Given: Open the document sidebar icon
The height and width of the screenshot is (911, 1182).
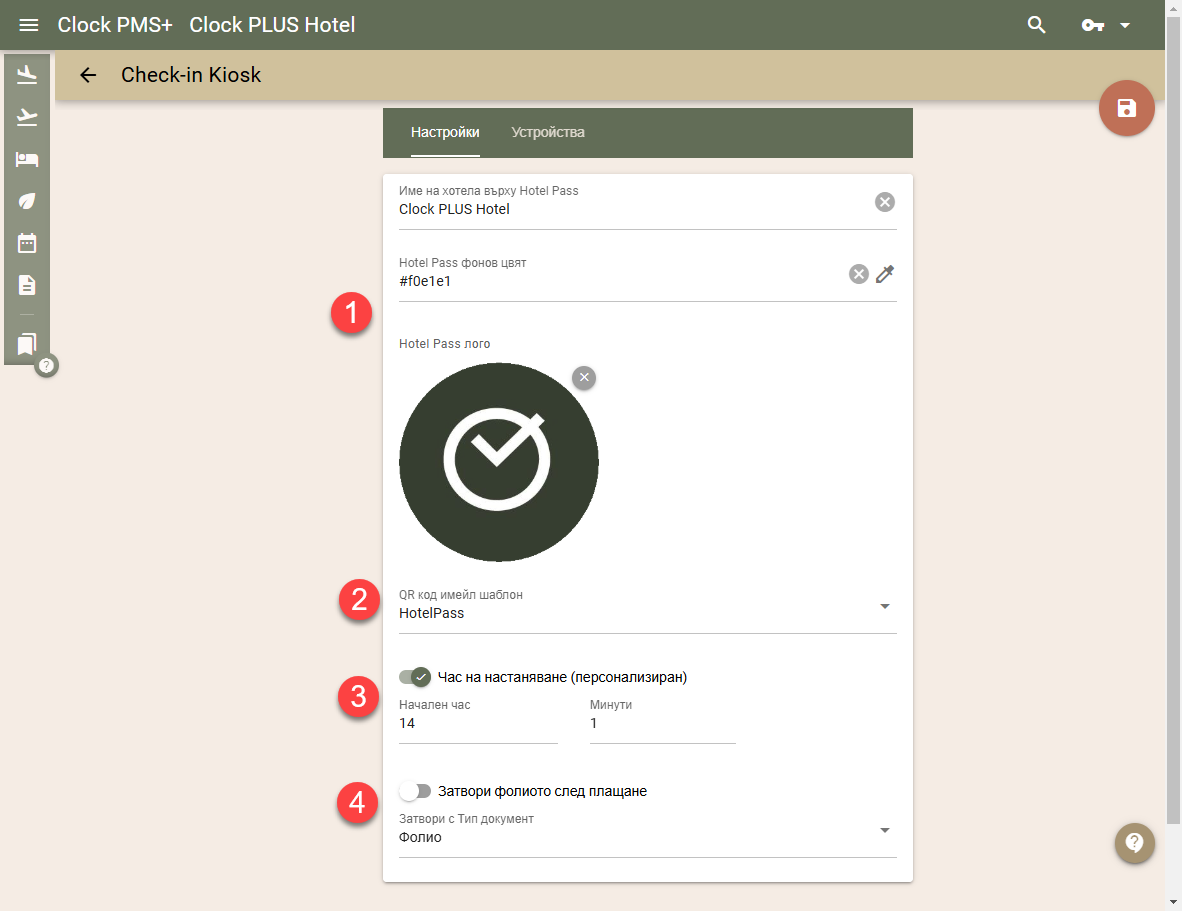Looking at the screenshot, I should (27, 285).
